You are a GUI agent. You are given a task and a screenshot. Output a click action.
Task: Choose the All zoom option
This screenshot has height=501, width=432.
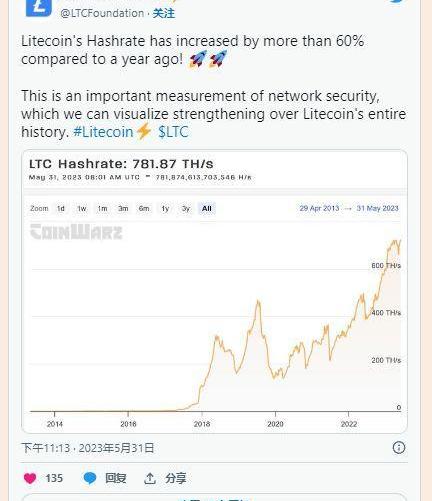[207, 209]
